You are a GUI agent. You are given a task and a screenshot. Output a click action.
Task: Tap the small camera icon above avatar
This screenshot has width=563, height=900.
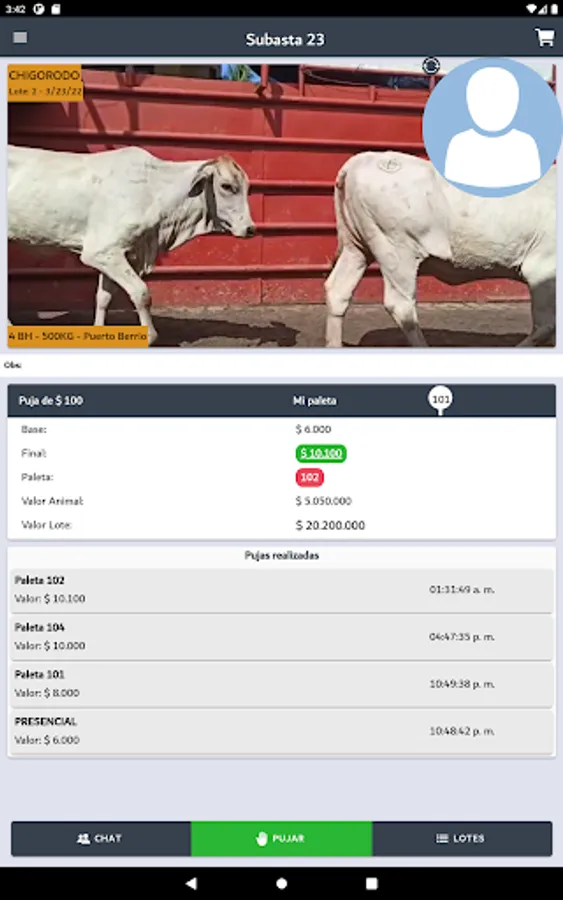tap(431, 65)
